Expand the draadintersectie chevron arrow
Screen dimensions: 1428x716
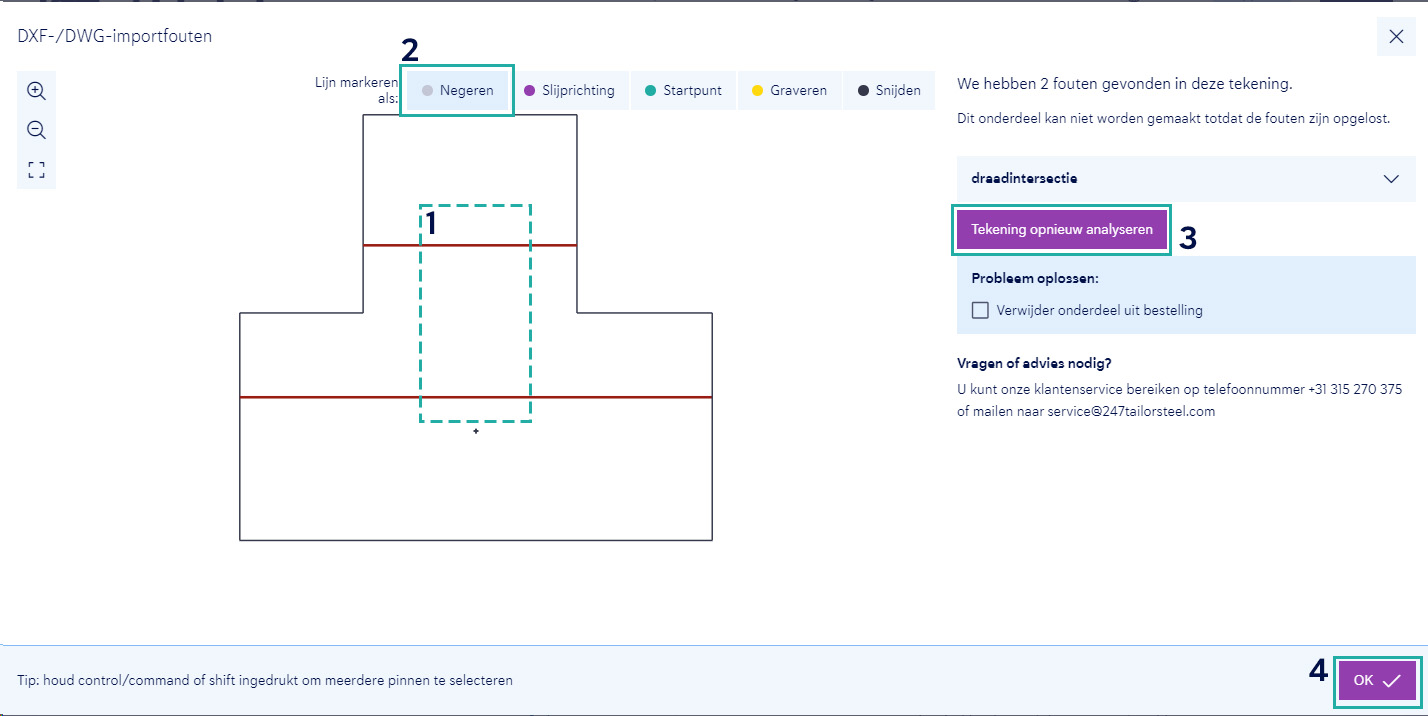point(1391,179)
